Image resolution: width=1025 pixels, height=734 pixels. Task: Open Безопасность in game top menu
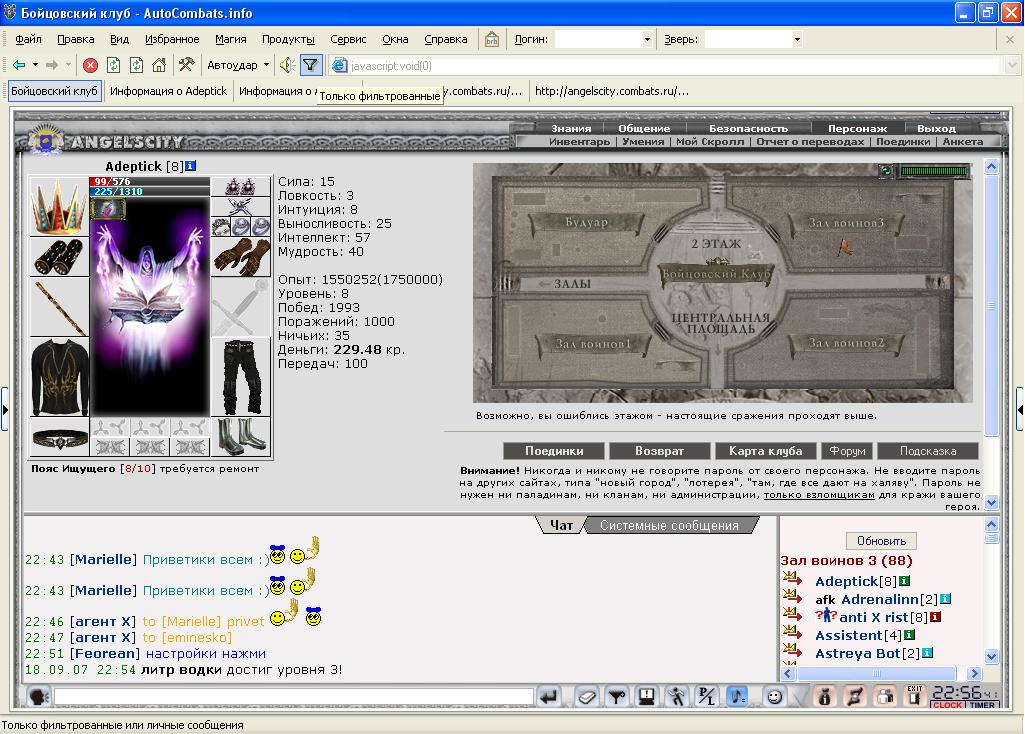748,128
